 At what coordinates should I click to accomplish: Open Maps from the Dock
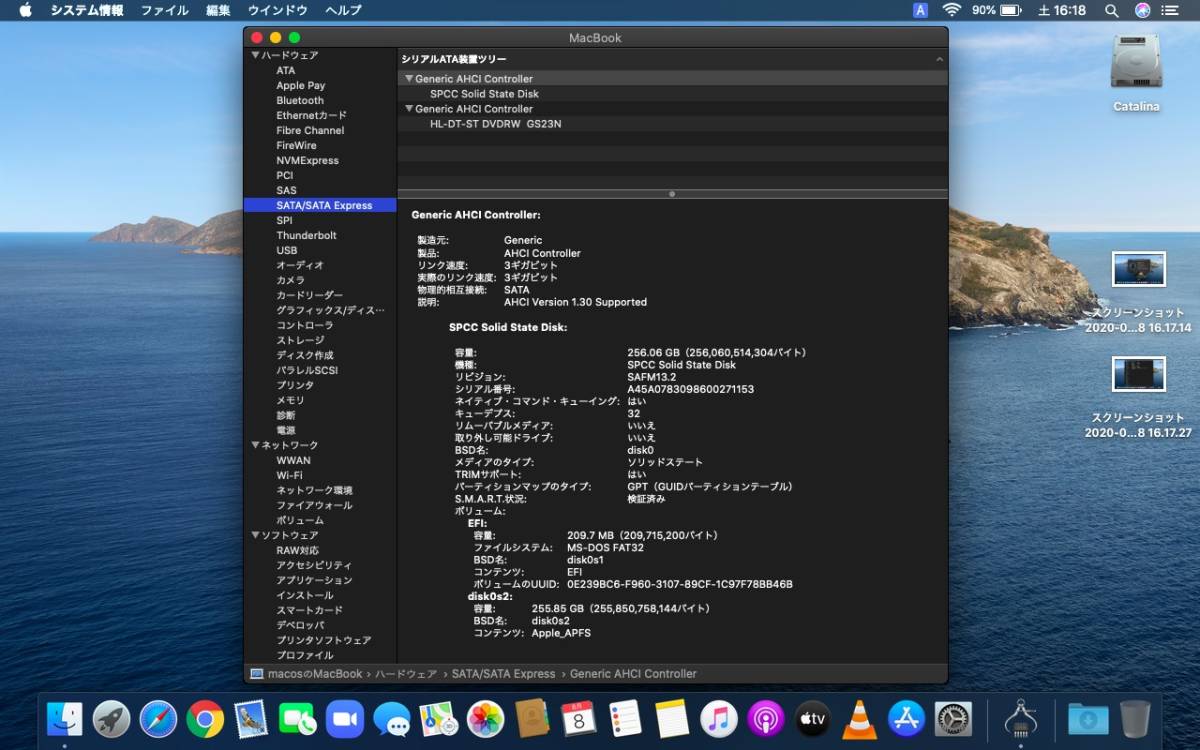pyautogui.click(x=438, y=718)
